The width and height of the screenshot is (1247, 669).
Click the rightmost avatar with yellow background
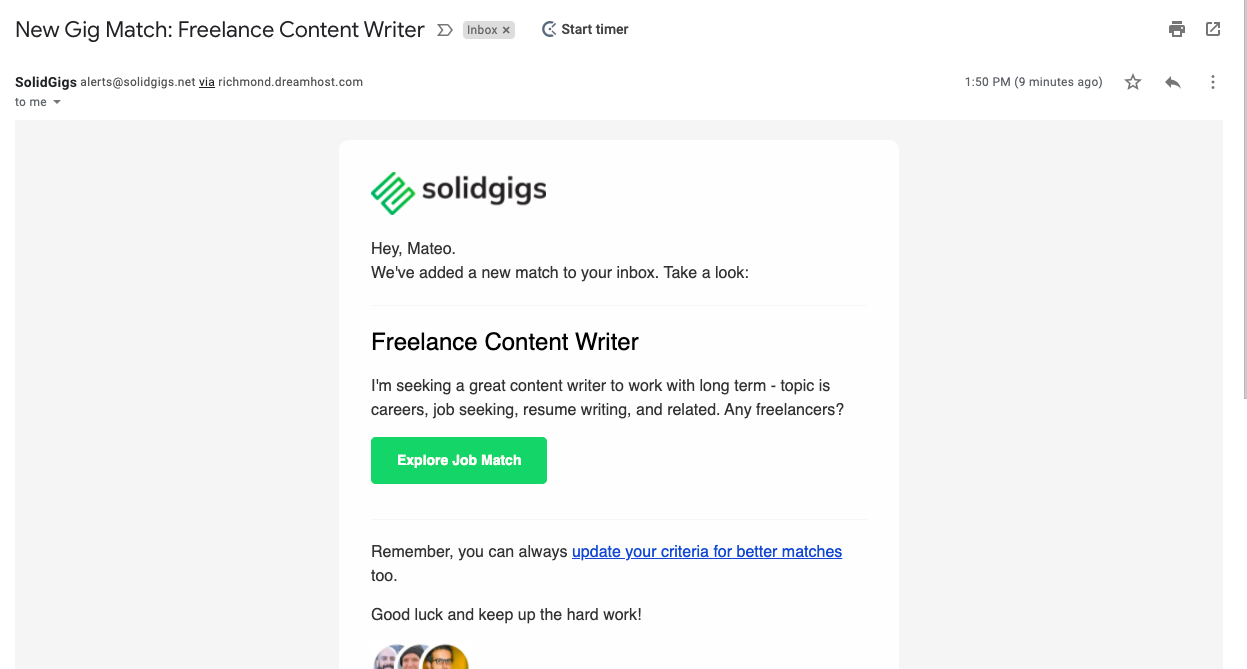pos(446,659)
